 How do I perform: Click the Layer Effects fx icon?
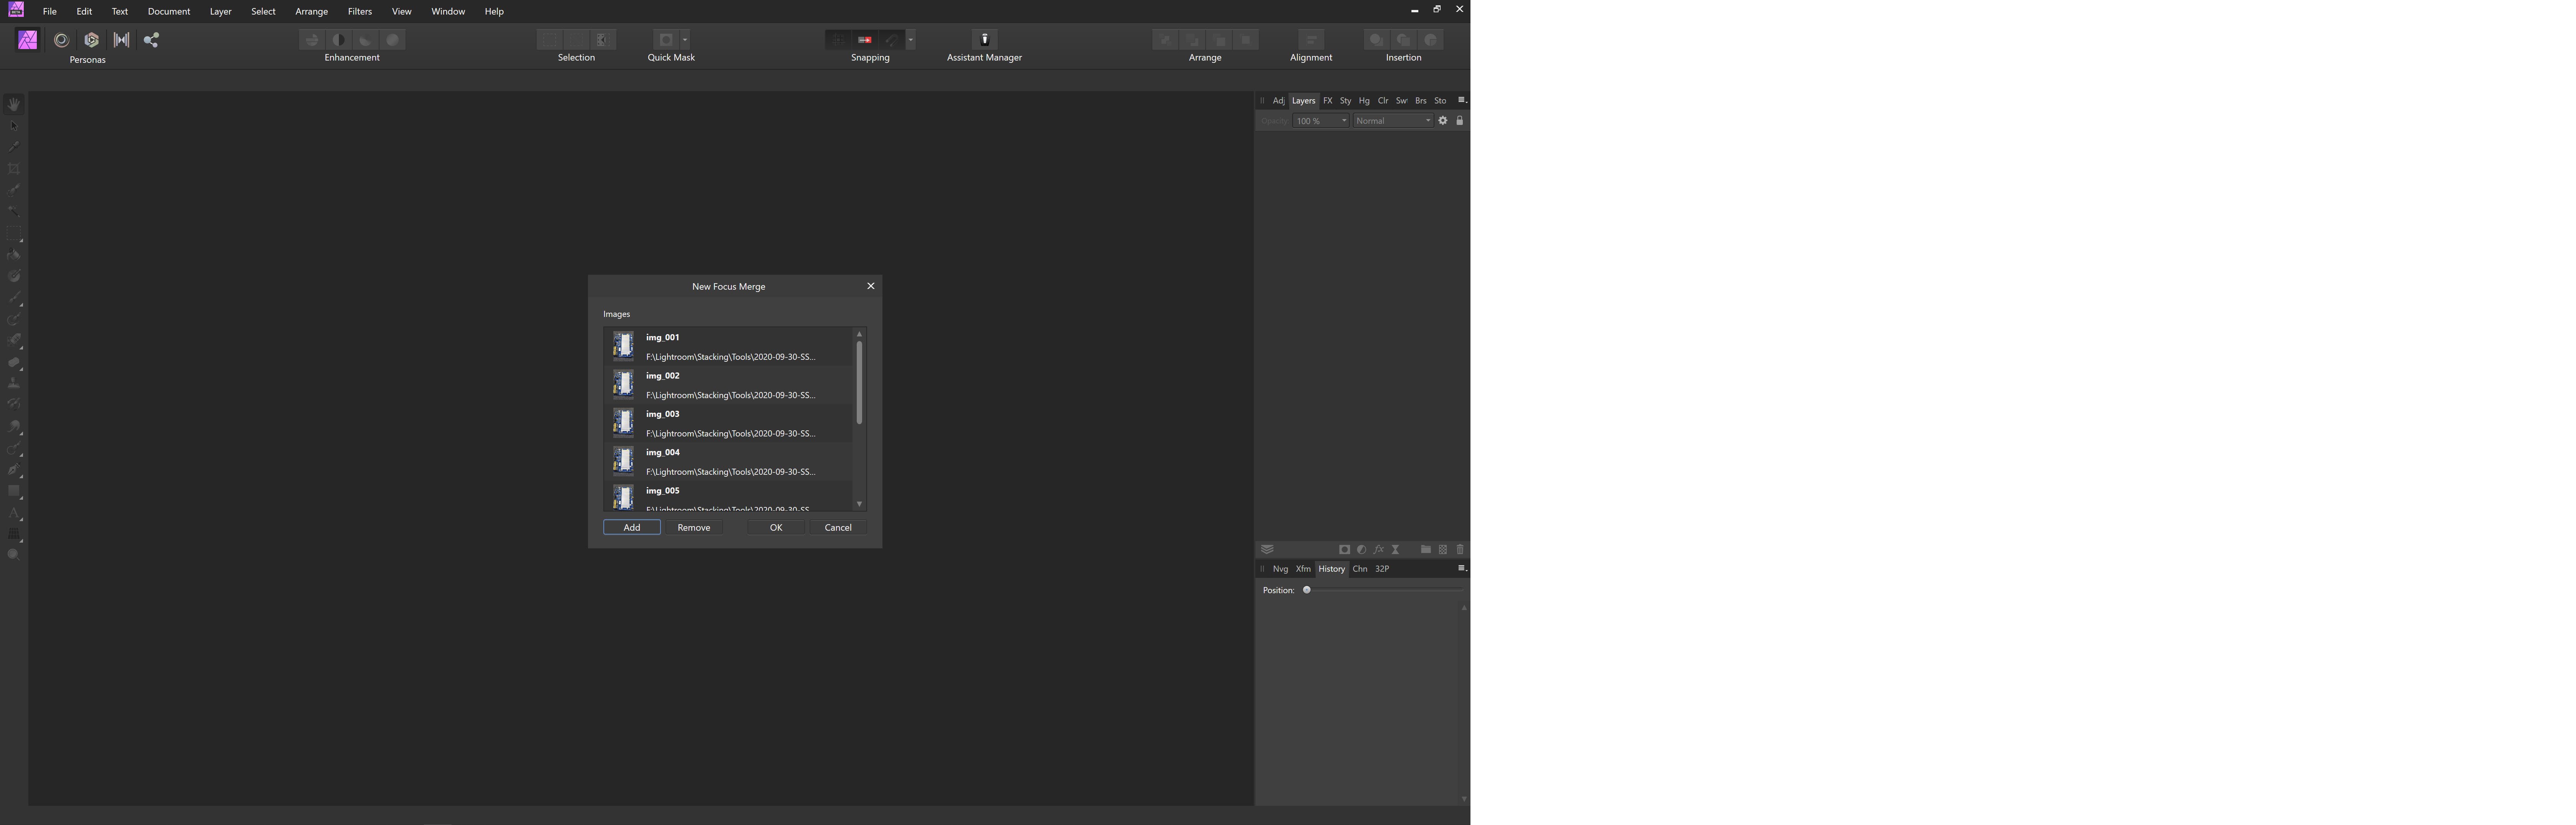(x=1379, y=550)
